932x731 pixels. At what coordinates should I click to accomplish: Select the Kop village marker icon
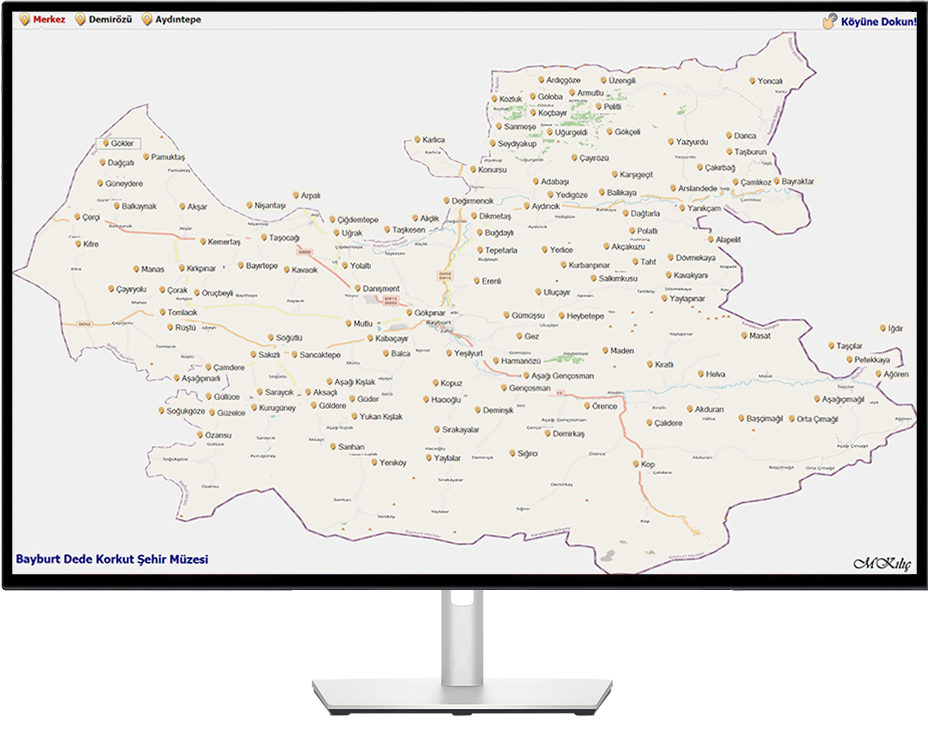(635, 464)
